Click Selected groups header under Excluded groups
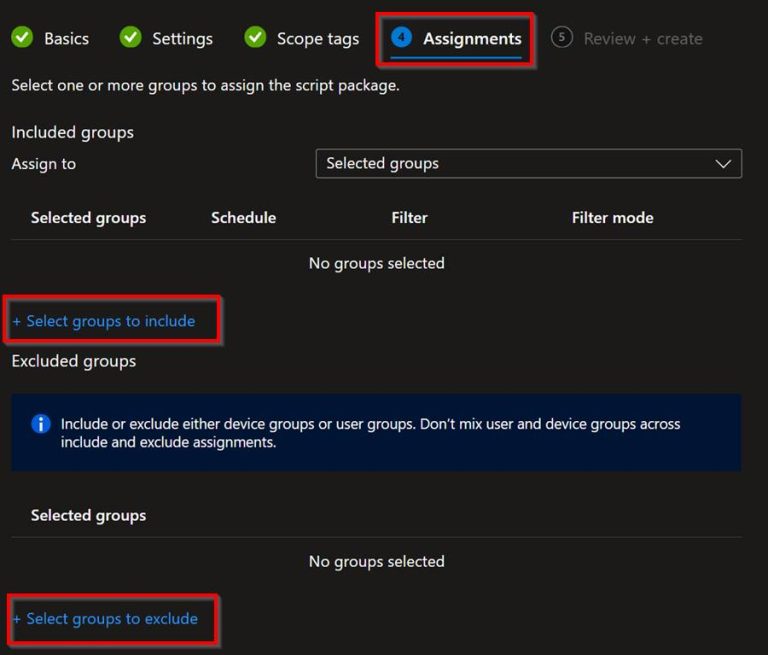Screen dimensions: 768x655 click(x=88, y=515)
